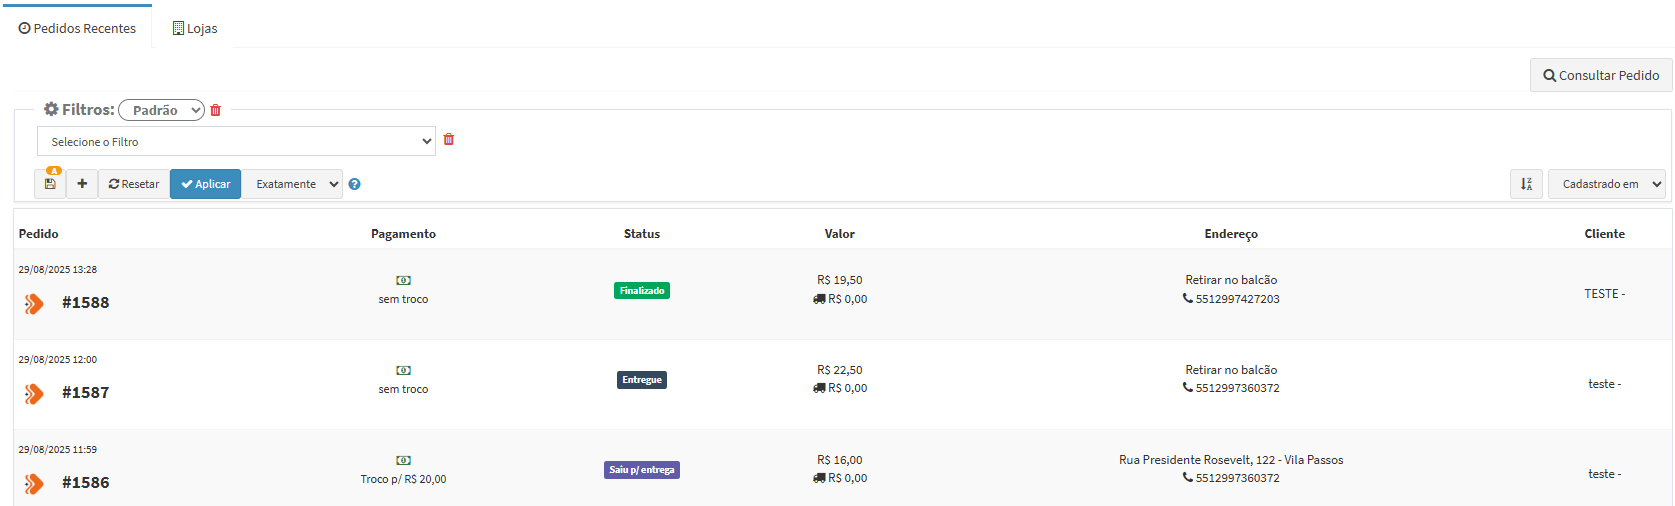Image resolution: width=1675 pixels, height=506 pixels.
Task: Open the Padrão filter preset dropdown
Action: tap(161, 110)
